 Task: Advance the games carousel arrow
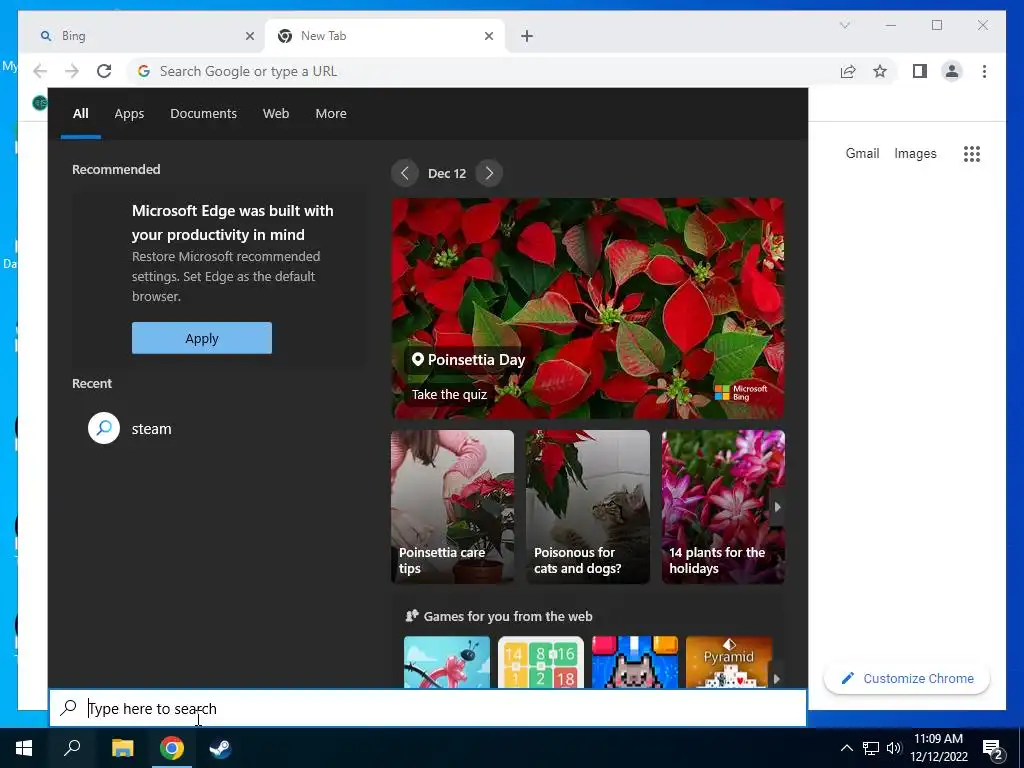776,679
